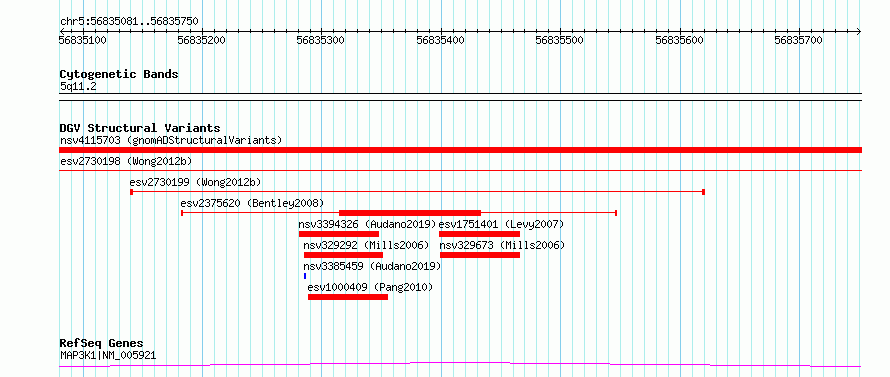Select the nsv329292 (Mills2006) red bar
The height and width of the screenshot is (377, 890).
point(343,255)
